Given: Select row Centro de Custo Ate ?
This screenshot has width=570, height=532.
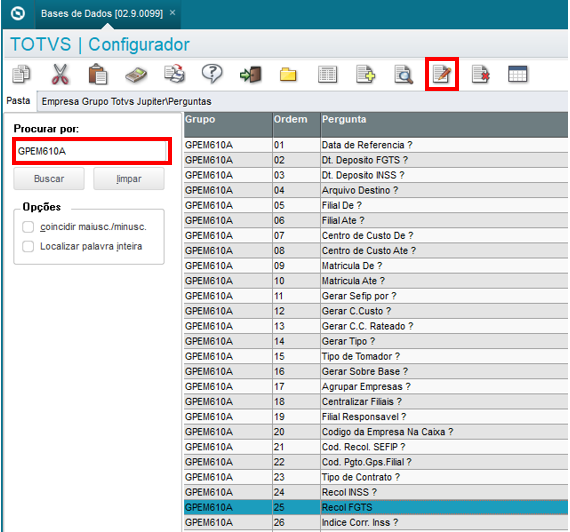Looking at the screenshot, I should (376, 251).
